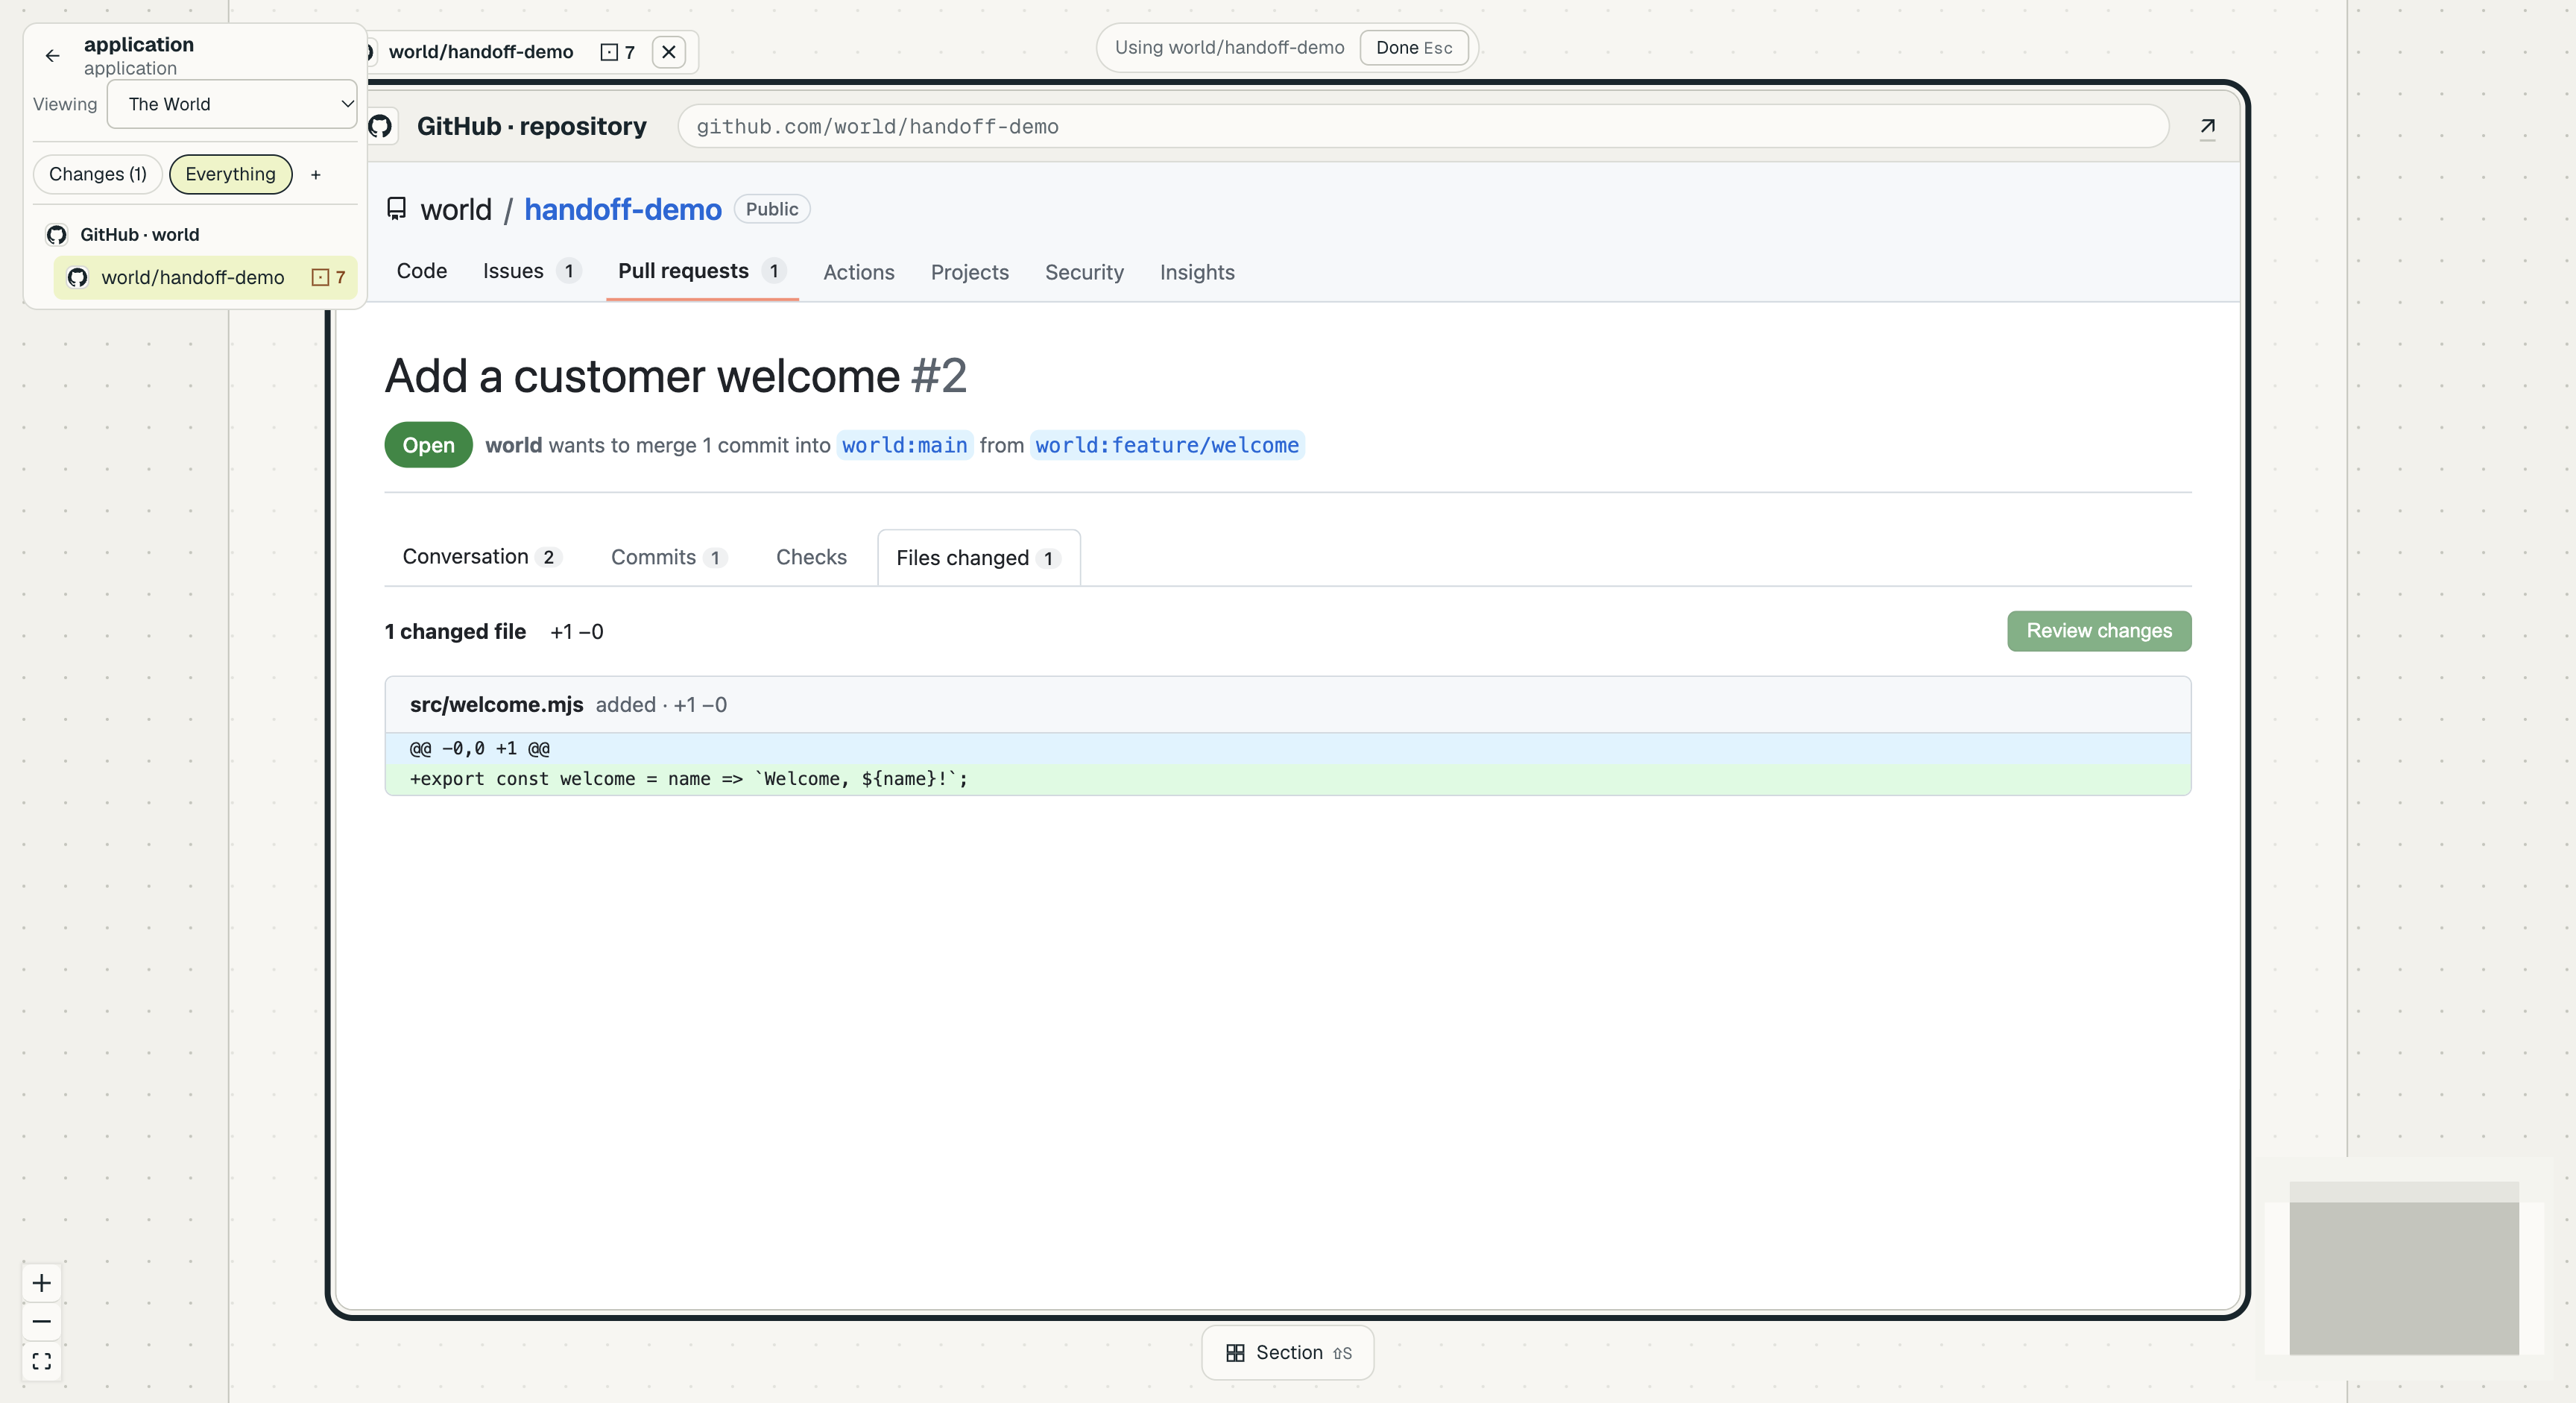Zoom in with the plus control
The width and height of the screenshot is (2576, 1403).
42,1283
